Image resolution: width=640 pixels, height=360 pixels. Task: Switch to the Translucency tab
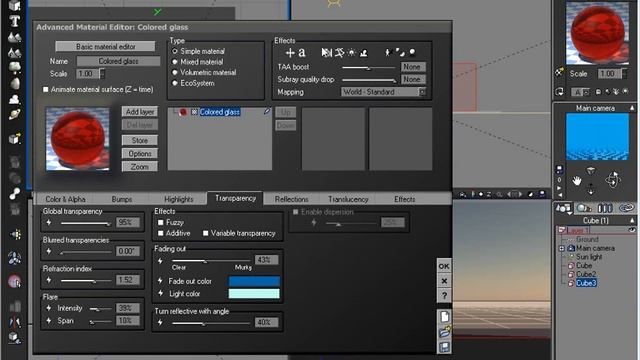348,200
